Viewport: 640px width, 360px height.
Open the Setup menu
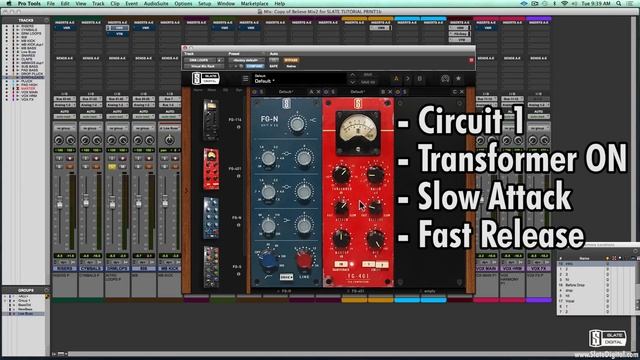click(204, 3)
